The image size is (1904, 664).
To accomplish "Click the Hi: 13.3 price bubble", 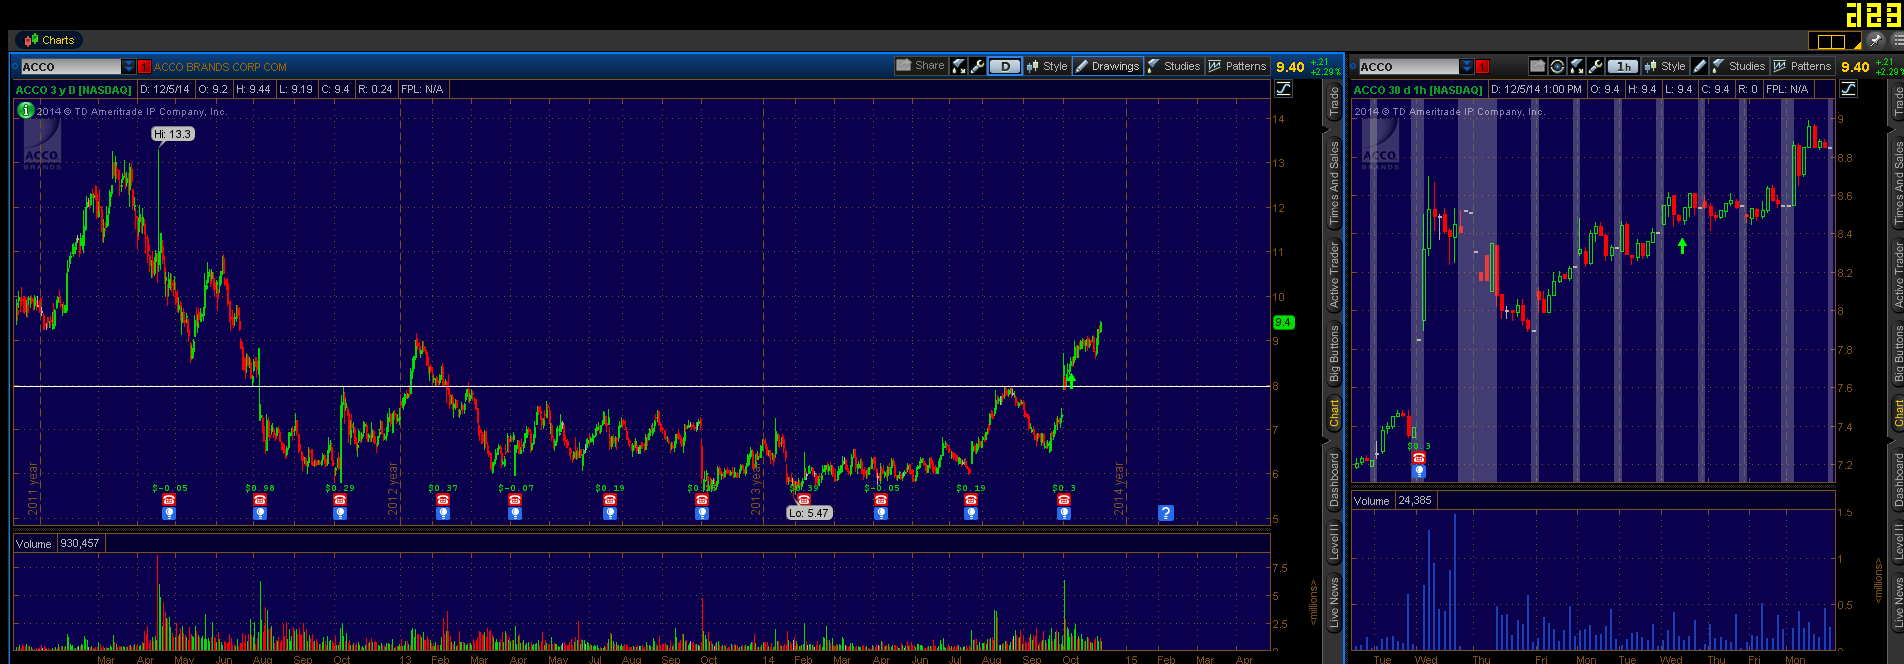I will [173, 134].
